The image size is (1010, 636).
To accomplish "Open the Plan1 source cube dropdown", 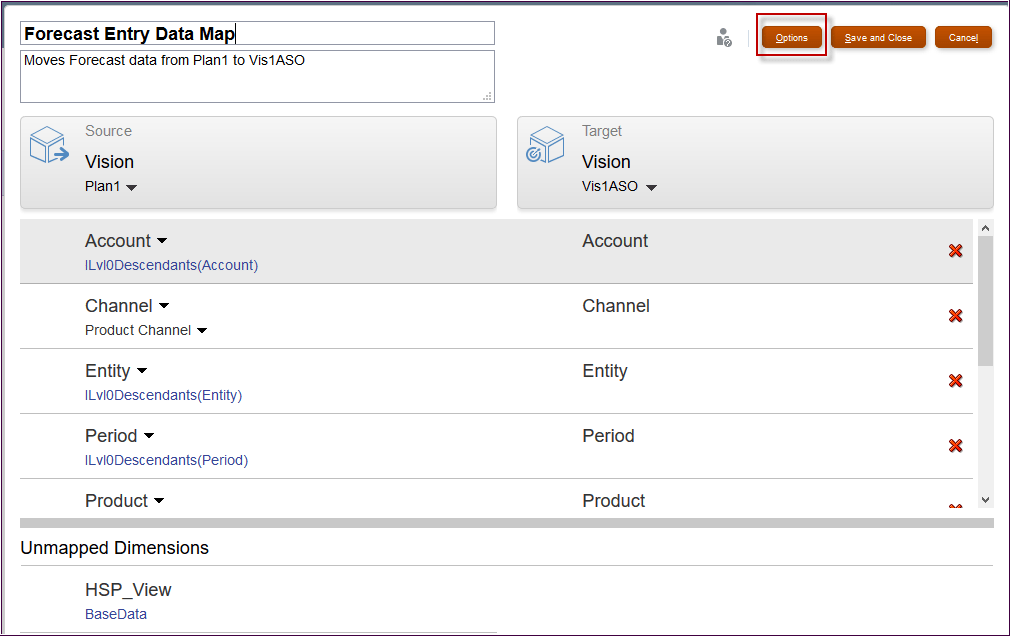I will tap(131, 188).
